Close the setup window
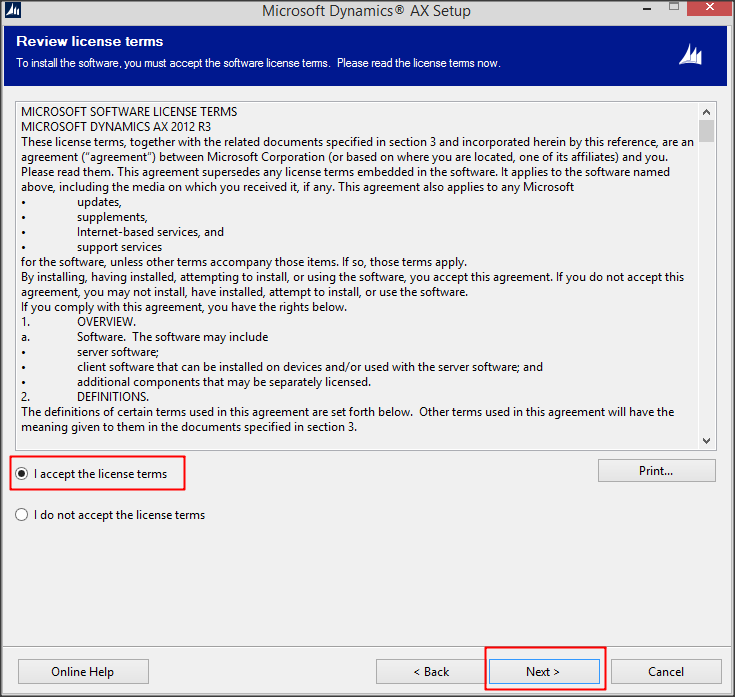 [x=710, y=8]
